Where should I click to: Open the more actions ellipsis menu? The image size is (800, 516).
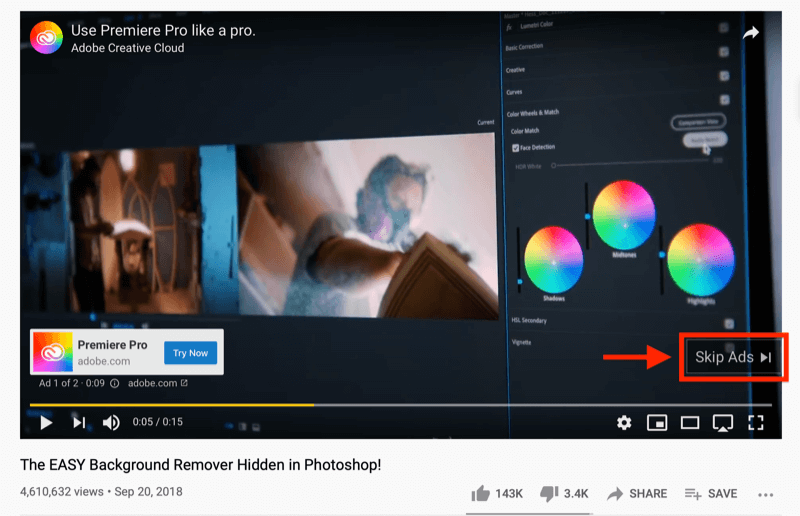[765, 495]
